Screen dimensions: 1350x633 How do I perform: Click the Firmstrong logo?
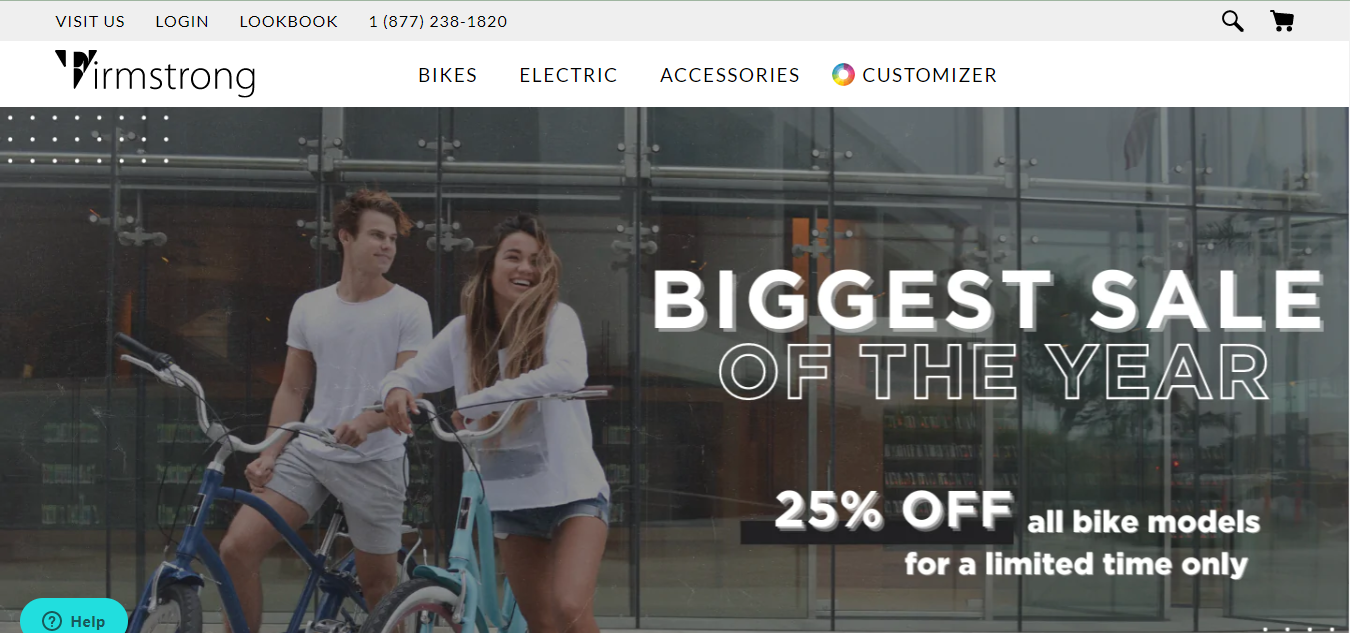[155, 73]
